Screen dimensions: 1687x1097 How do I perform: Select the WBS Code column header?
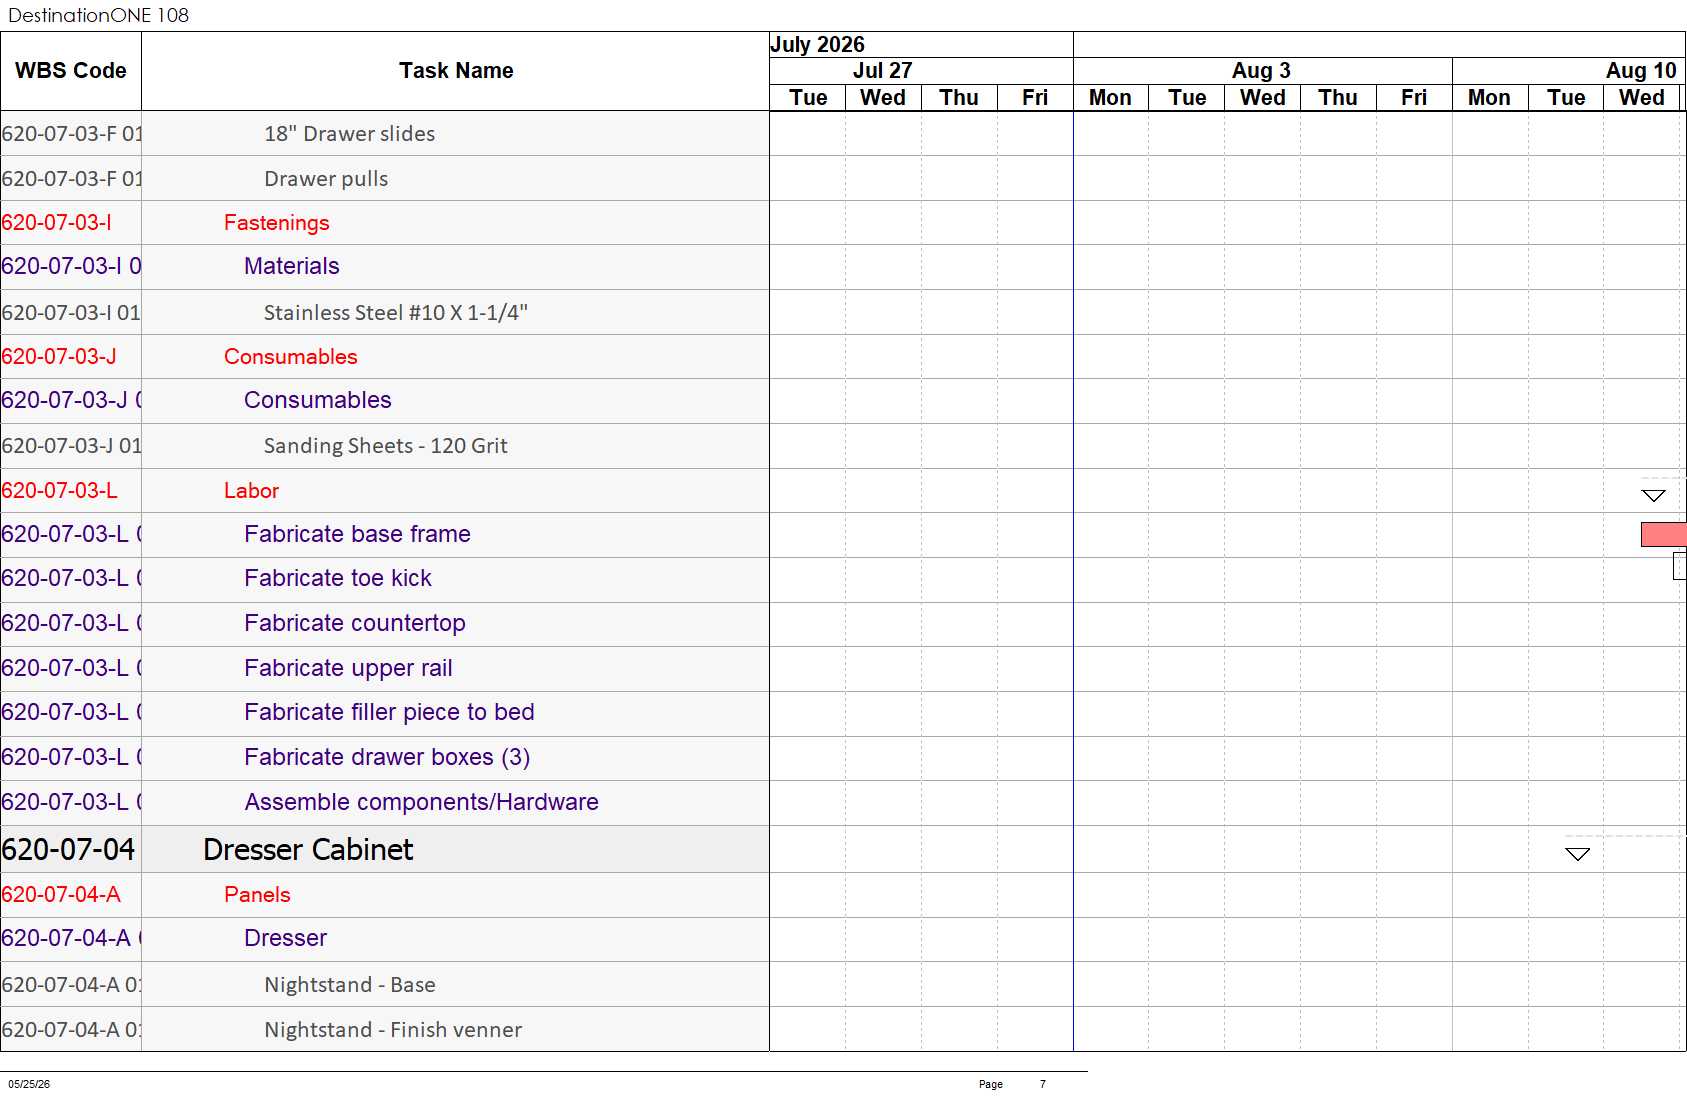[x=71, y=71]
